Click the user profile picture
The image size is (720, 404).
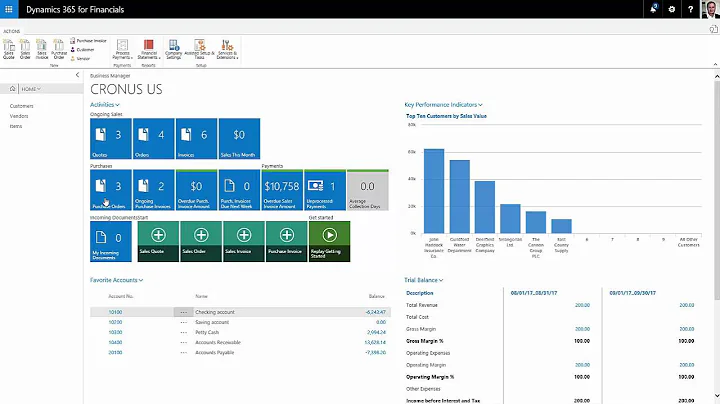[x=710, y=9]
